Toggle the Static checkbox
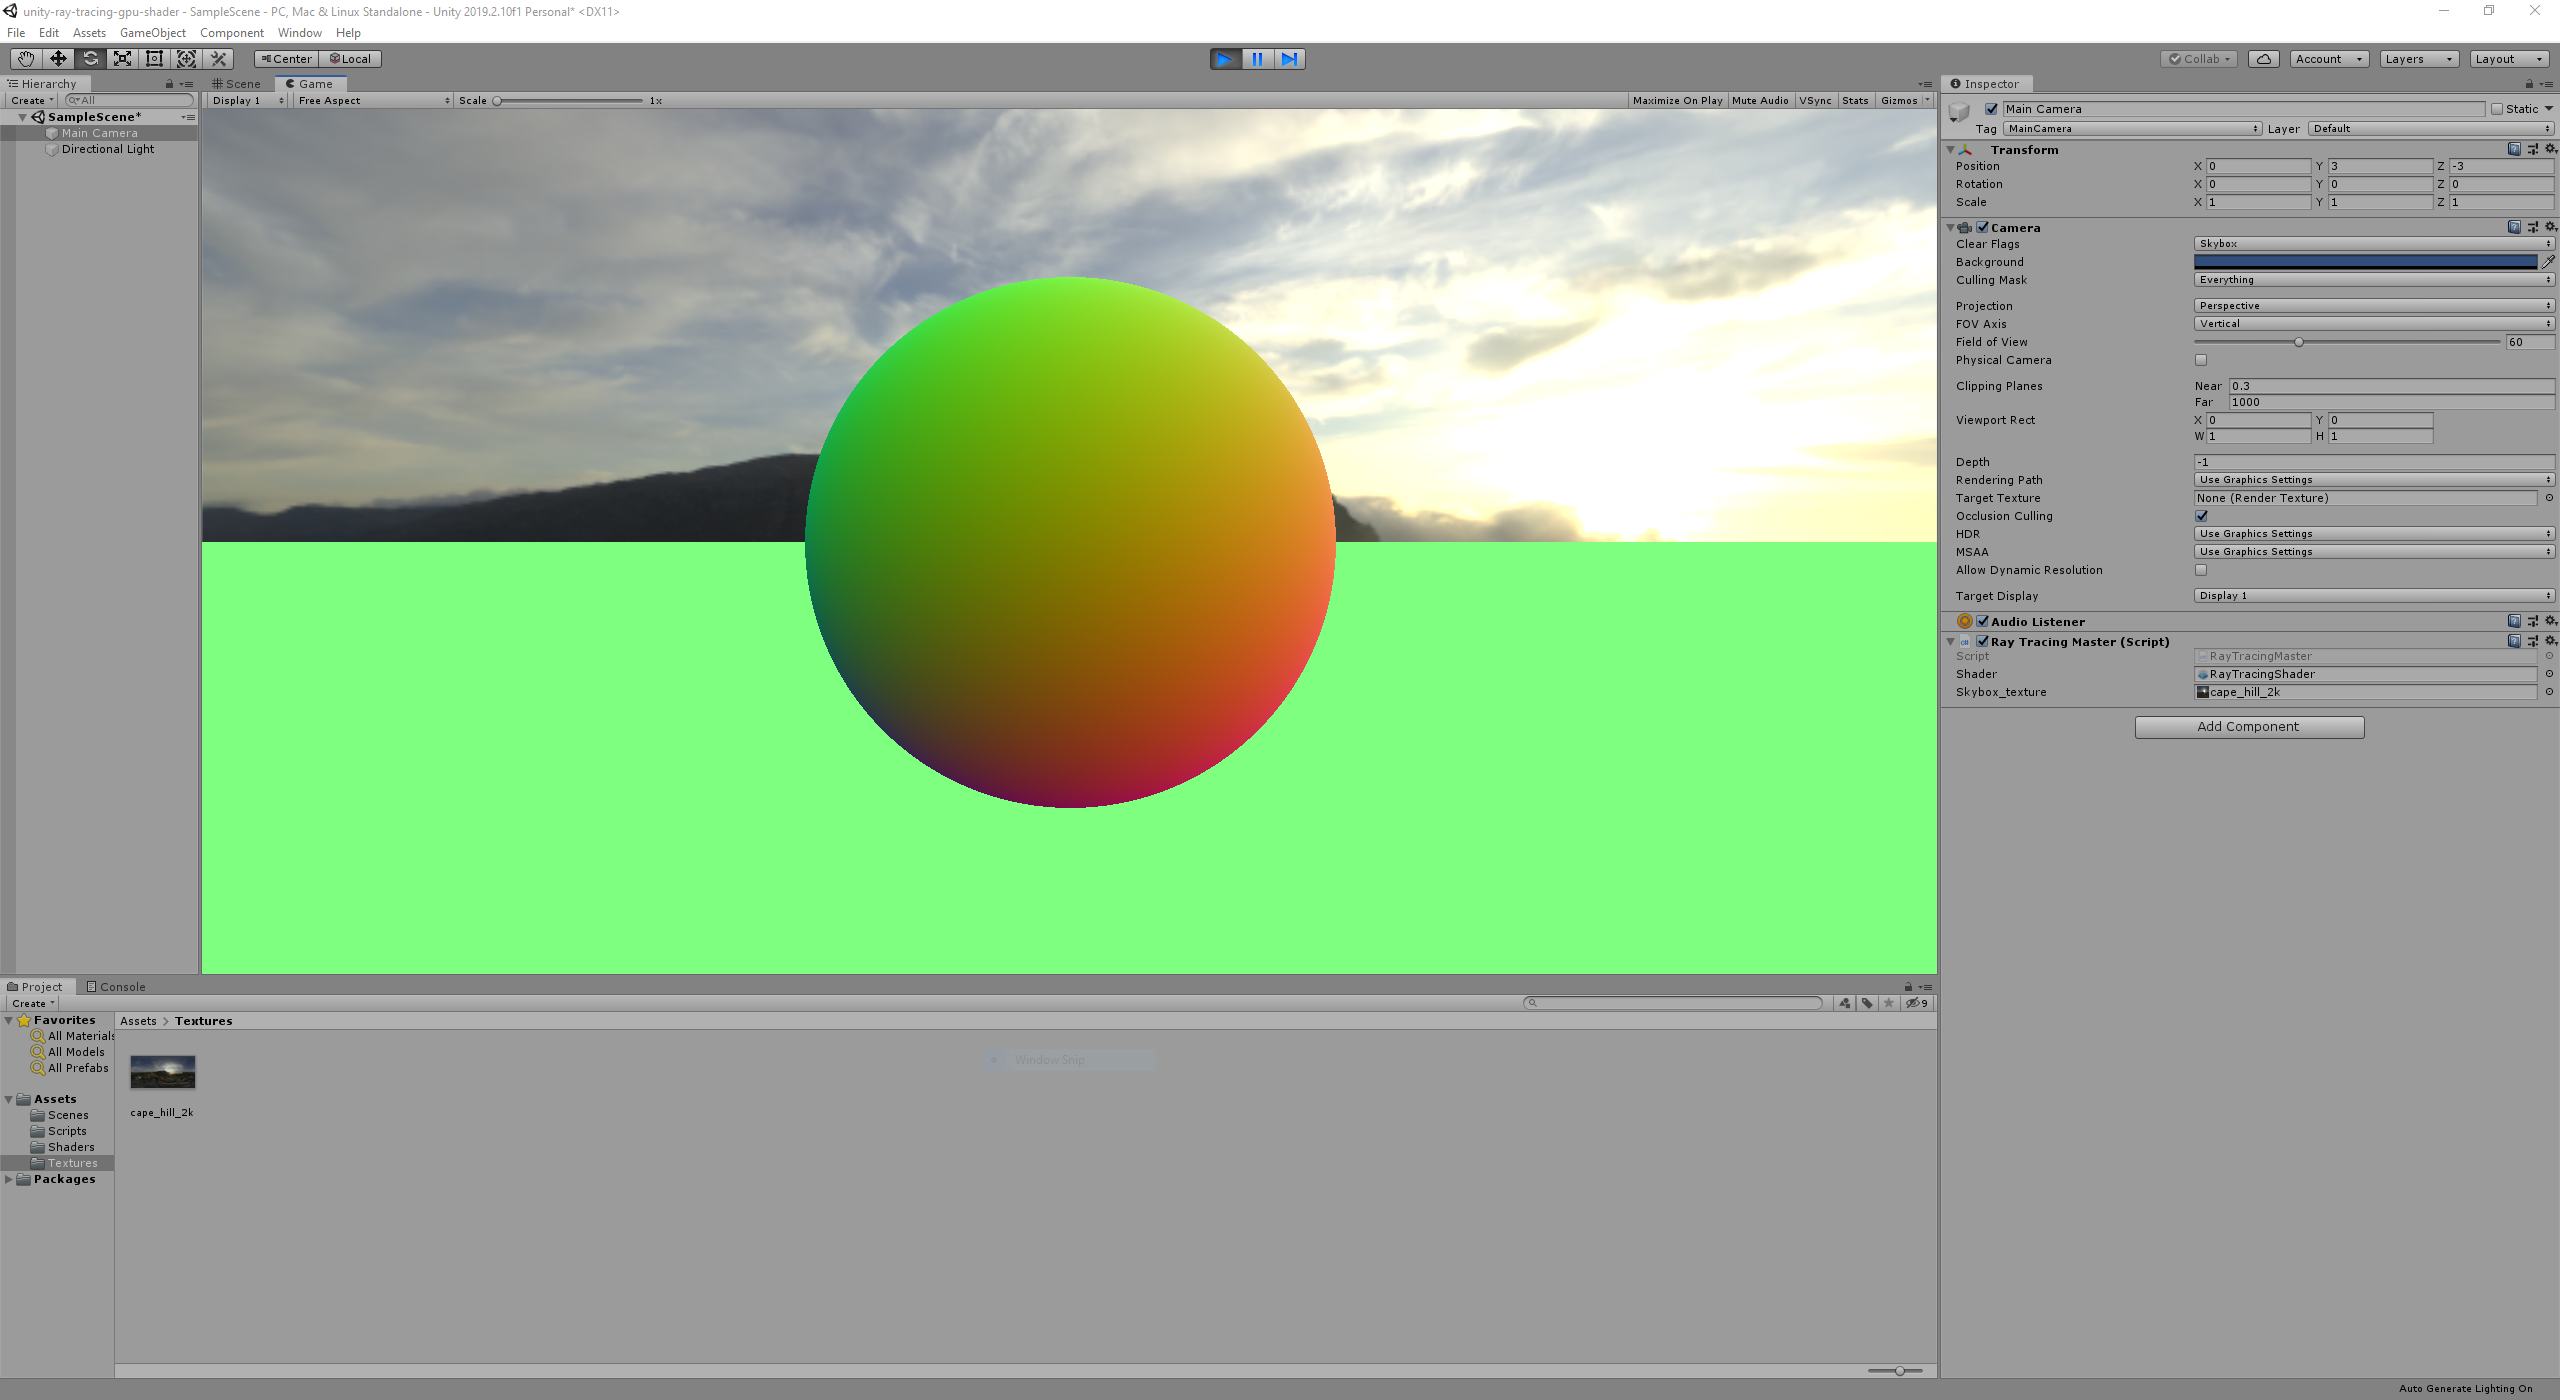Viewport: 2560px width, 1400px height. click(x=2497, y=109)
